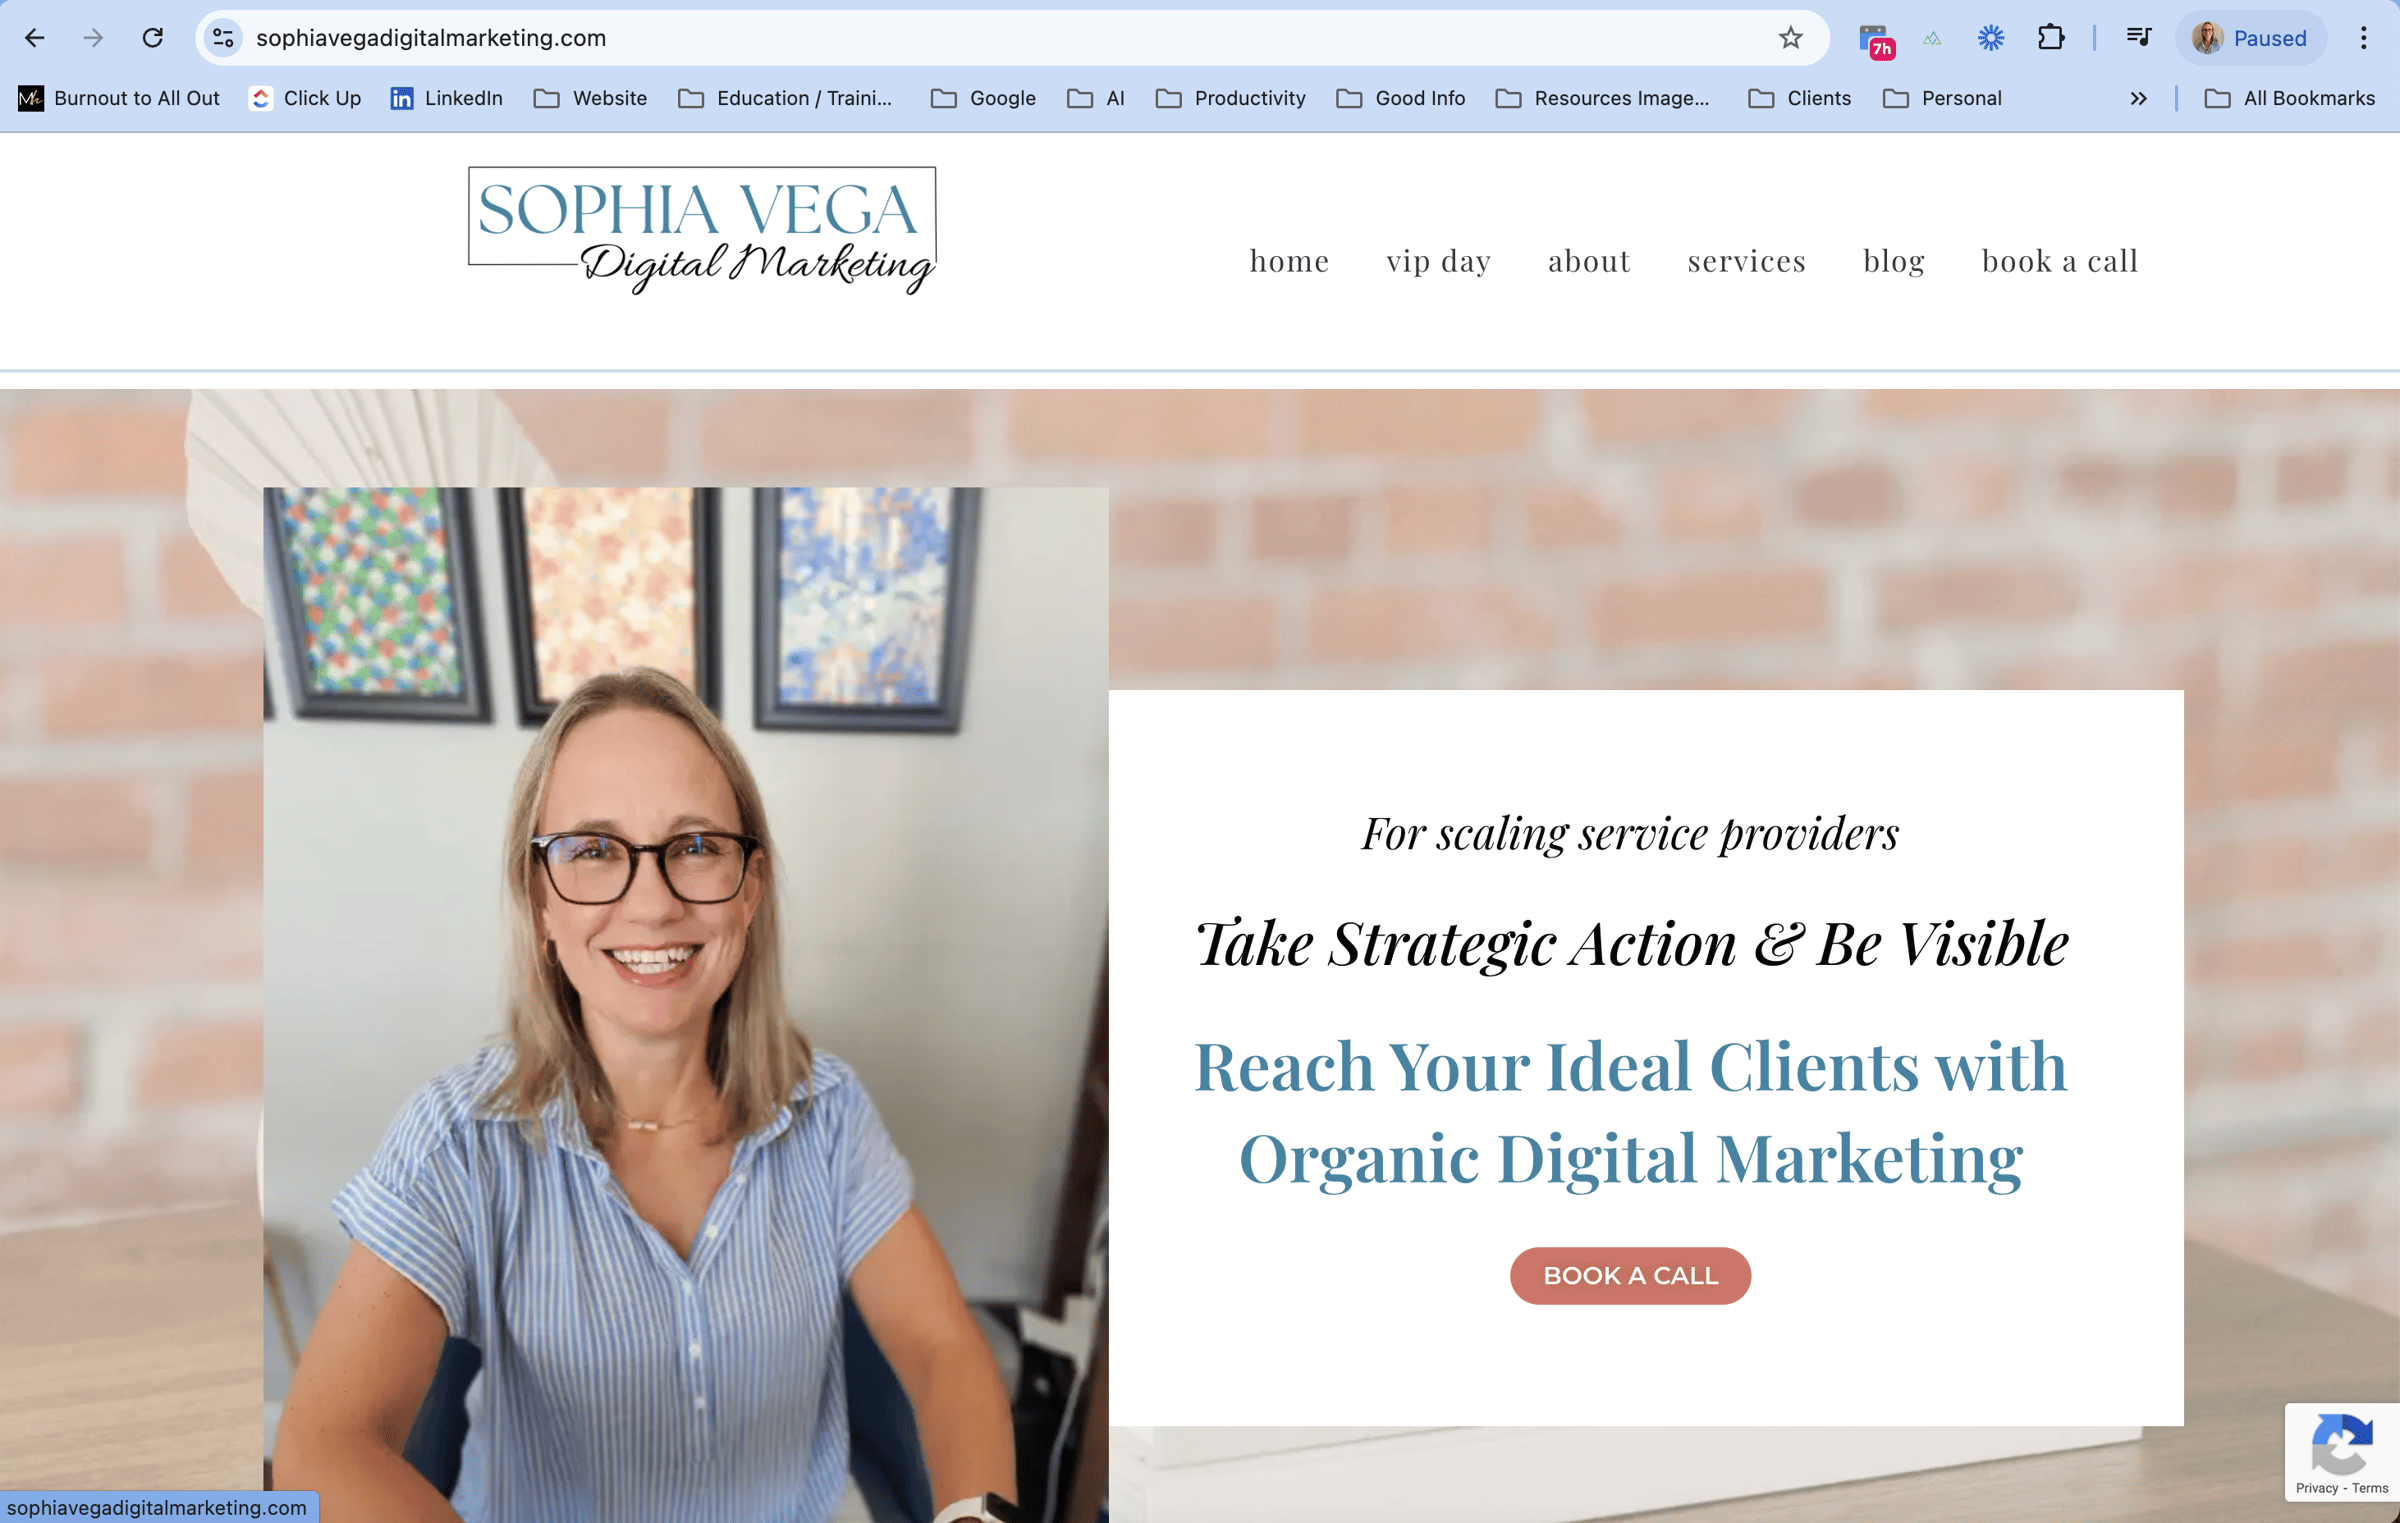2400x1523 pixels.
Task: Open the Paused profile button
Action: point(2250,38)
